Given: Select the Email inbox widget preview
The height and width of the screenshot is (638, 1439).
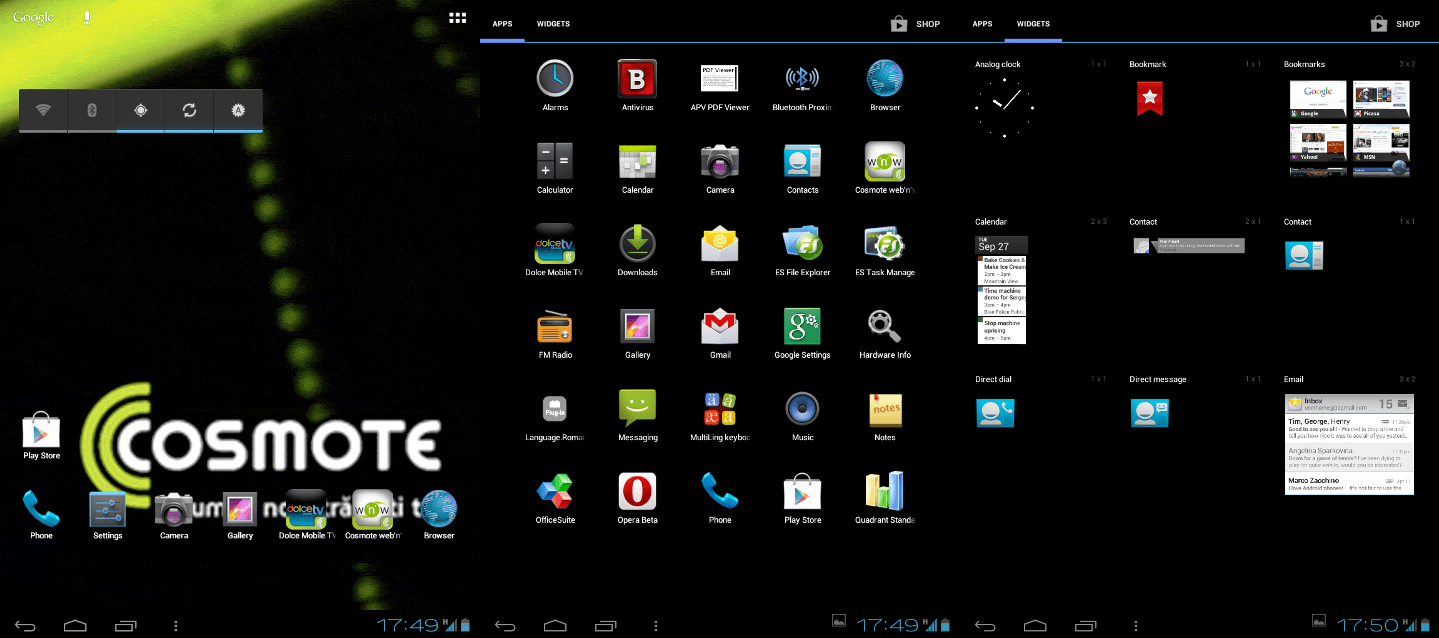Looking at the screenshot, I should point(1350,444).
